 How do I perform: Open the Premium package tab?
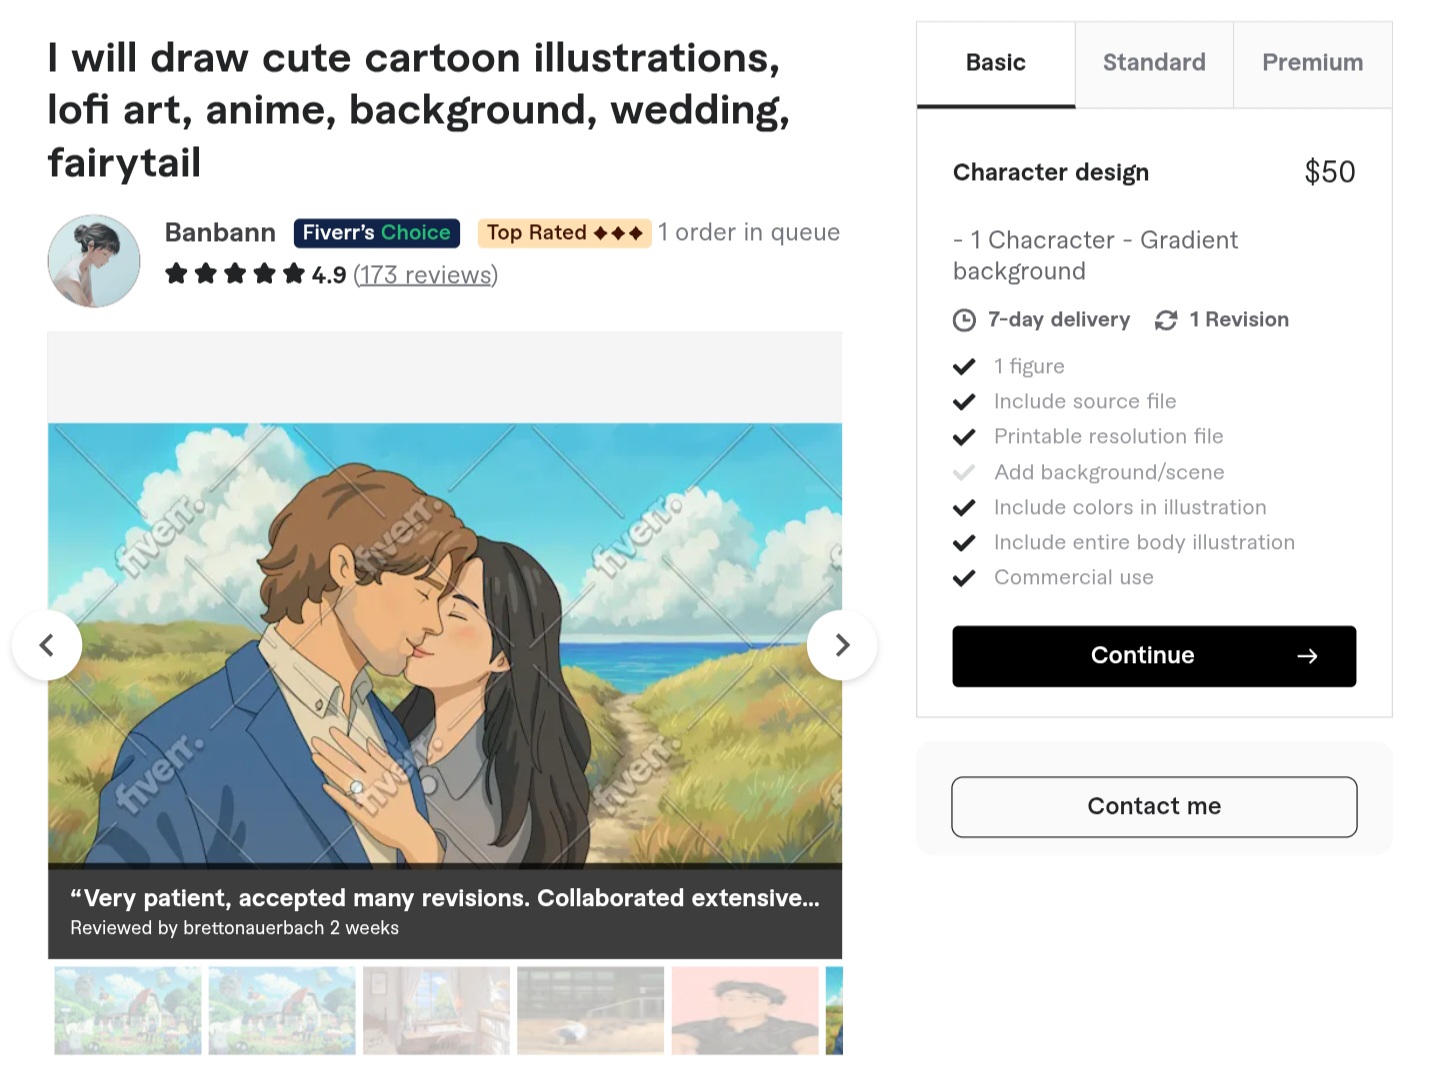(1312, 63)
